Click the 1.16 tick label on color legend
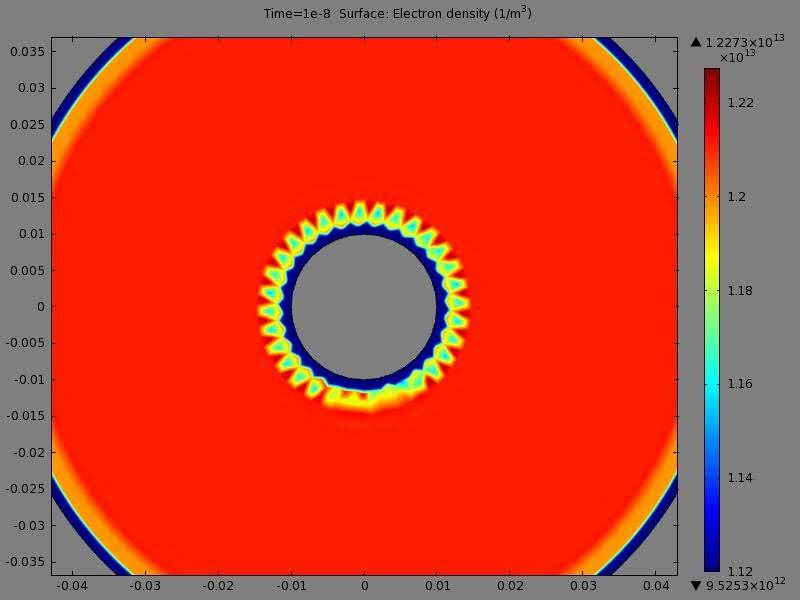 coord(740,384)
